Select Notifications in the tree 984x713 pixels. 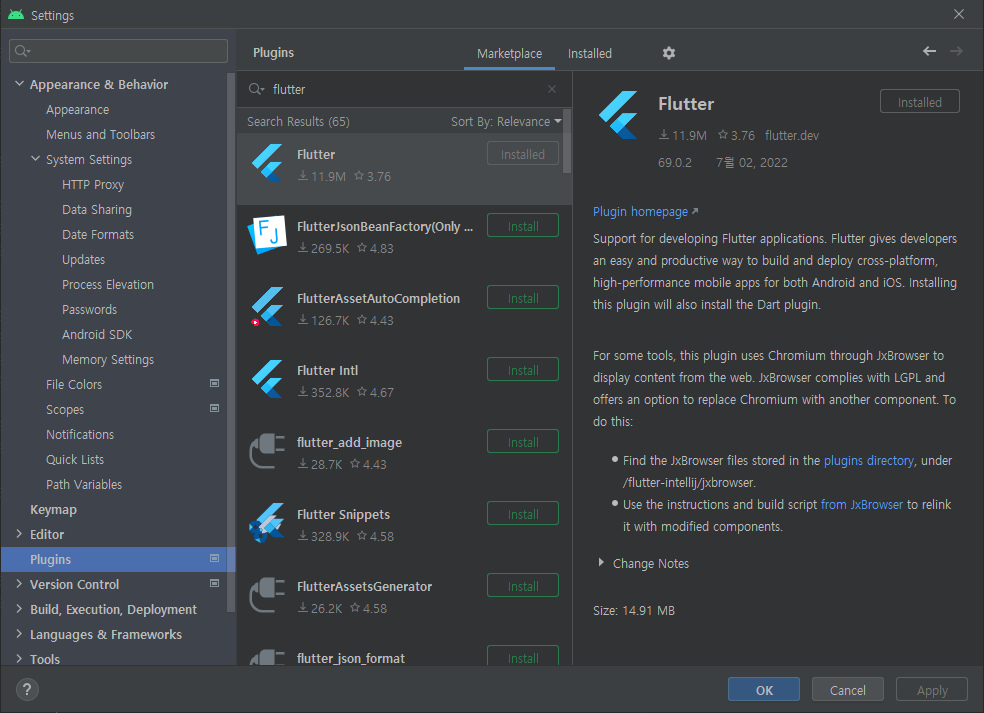(x=80, y=434)
